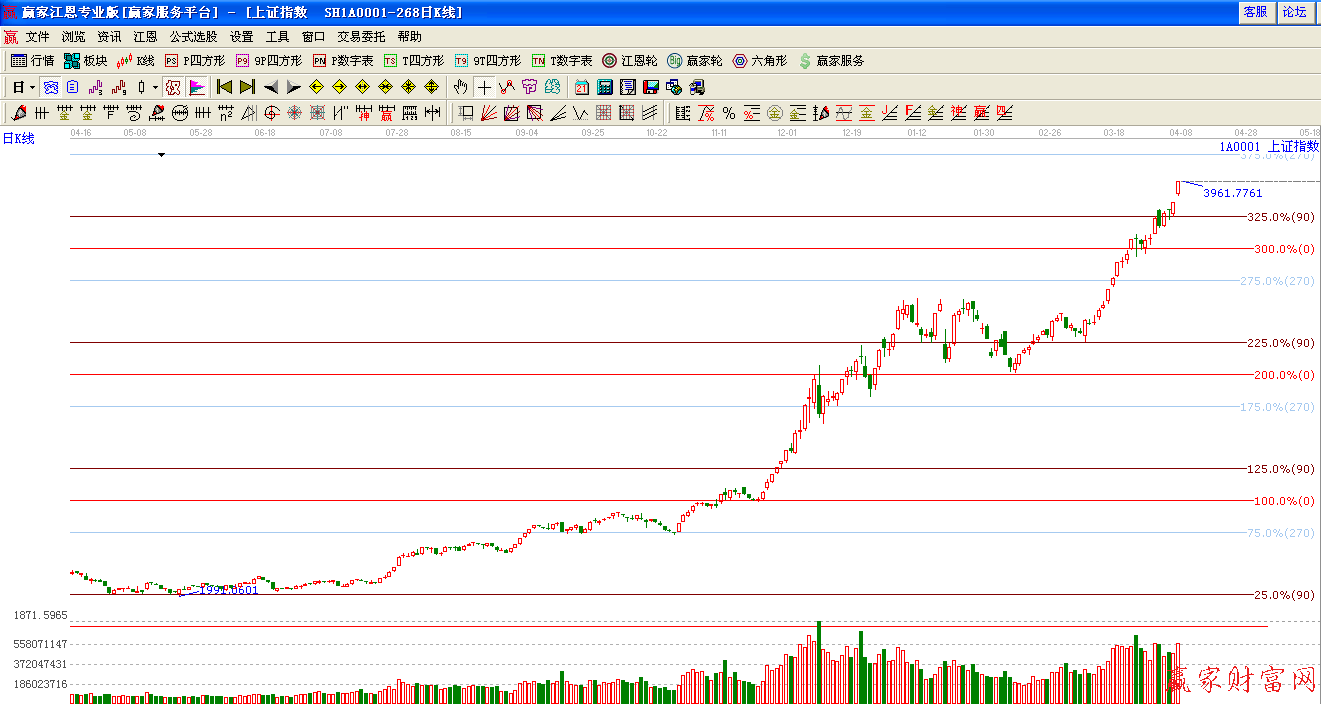Toggle the colored flag chart mode button

197,87
